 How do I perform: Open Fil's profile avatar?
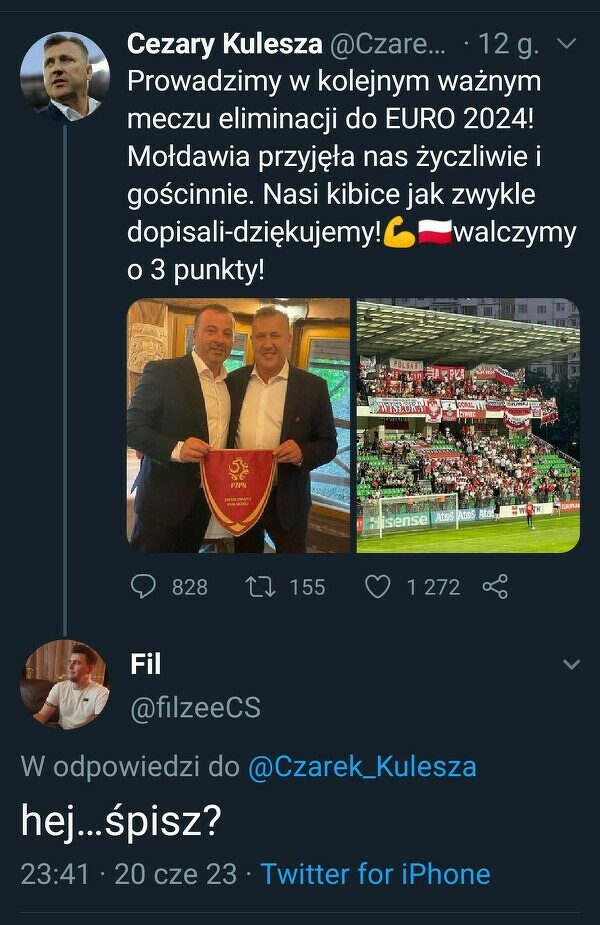[x=64, y=684]
